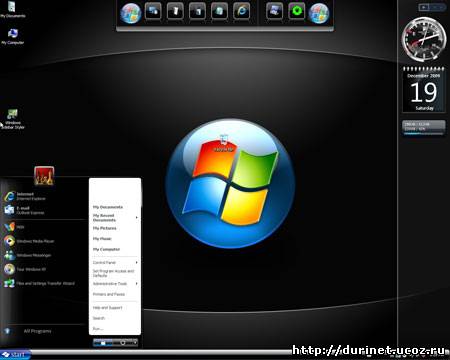The width and height of the screenshot is (450, 360).
Task: Open My Music in Start menu
Action: (102, 239)
